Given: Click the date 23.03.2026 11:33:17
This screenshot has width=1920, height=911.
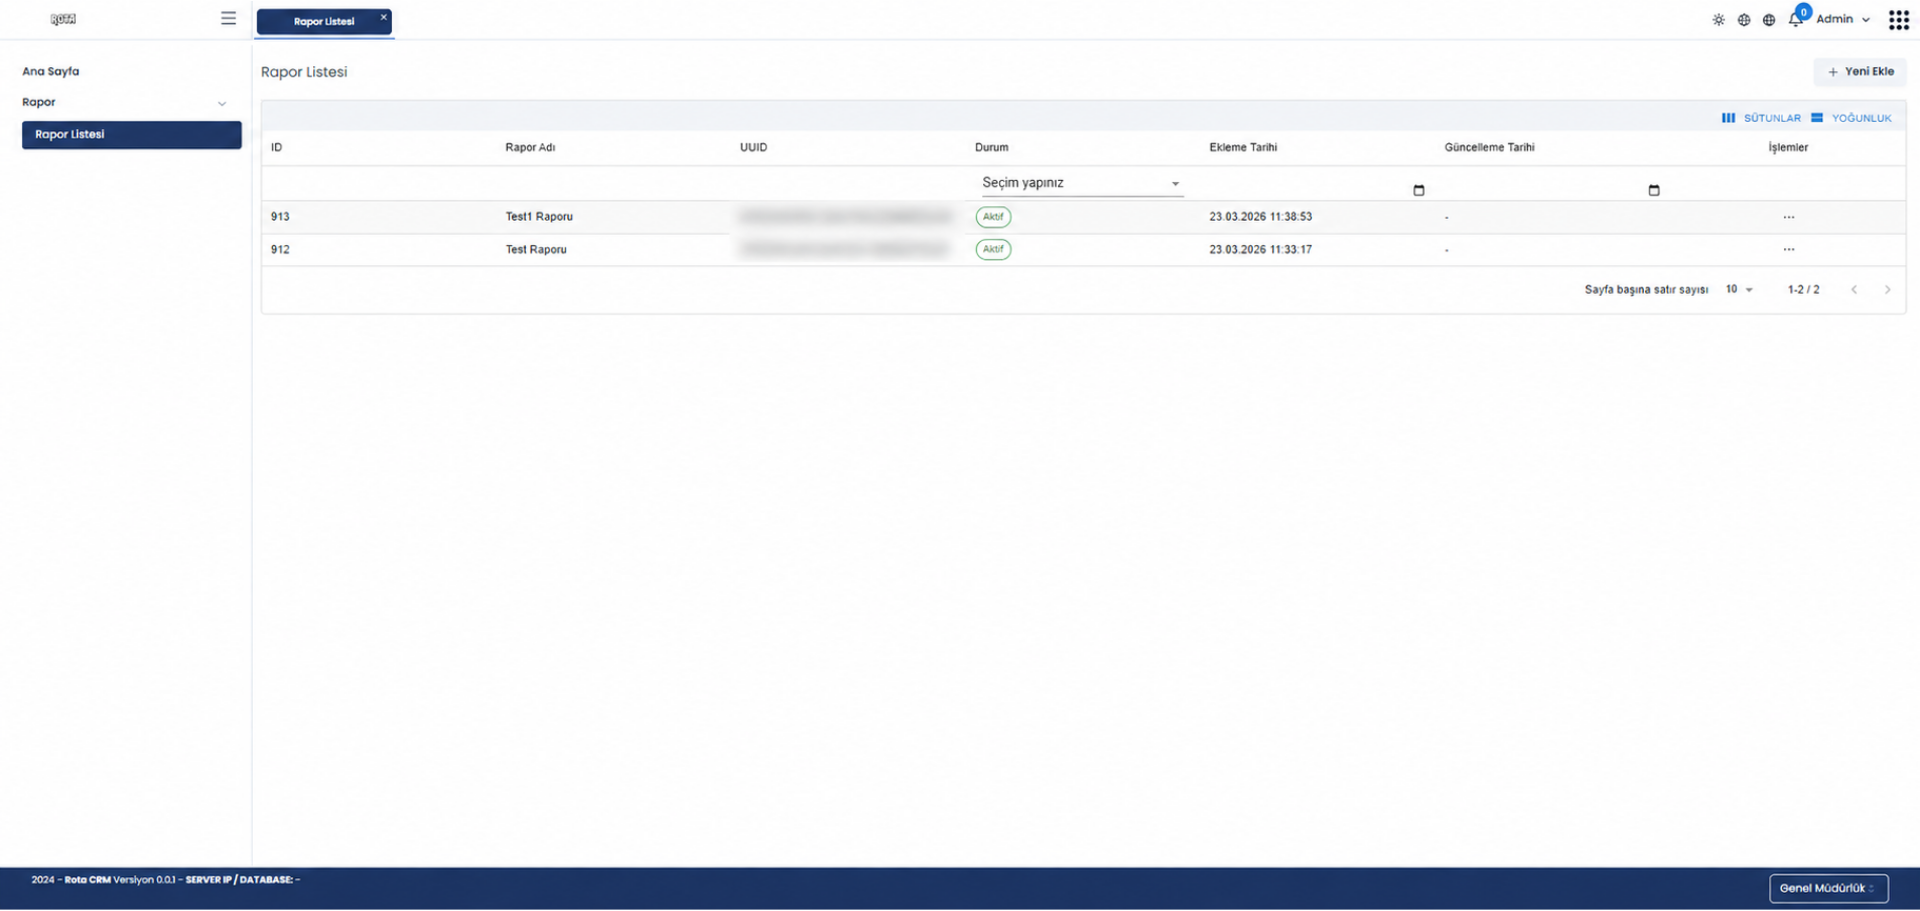Looking at the screenshot, I should tap(1260, 249).
